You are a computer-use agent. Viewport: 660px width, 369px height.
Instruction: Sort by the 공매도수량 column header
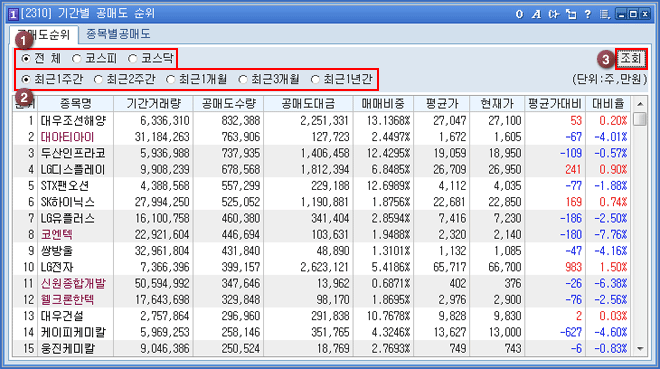[x=229, y=104]
